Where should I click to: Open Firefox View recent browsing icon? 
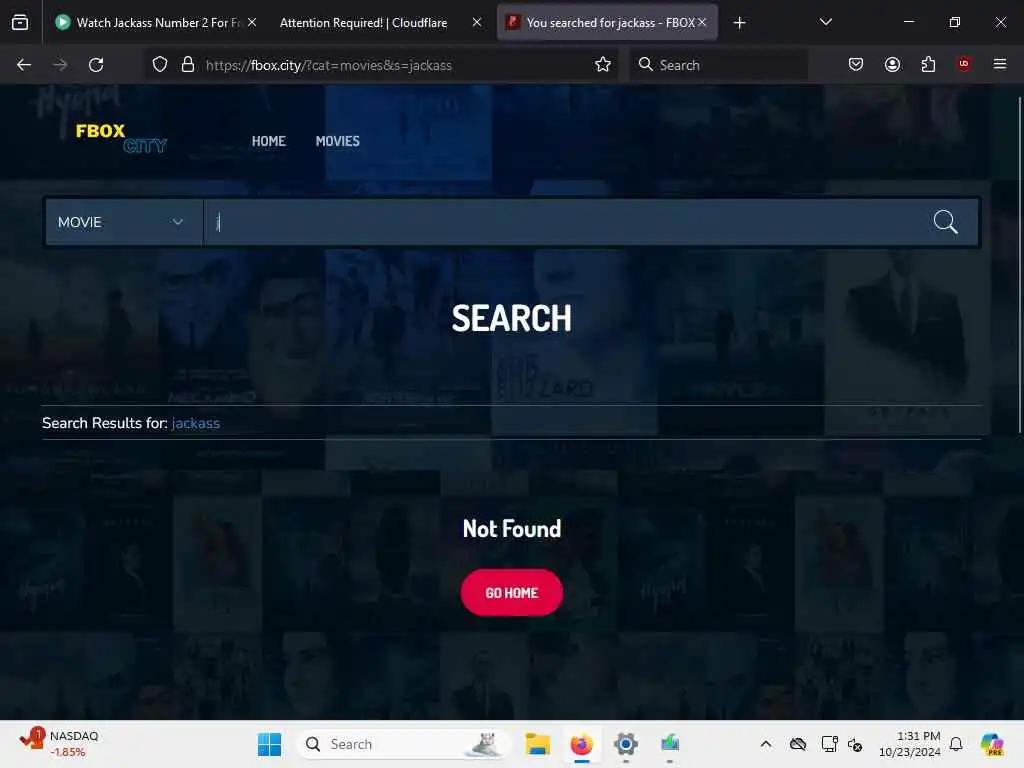coord(20,22)
